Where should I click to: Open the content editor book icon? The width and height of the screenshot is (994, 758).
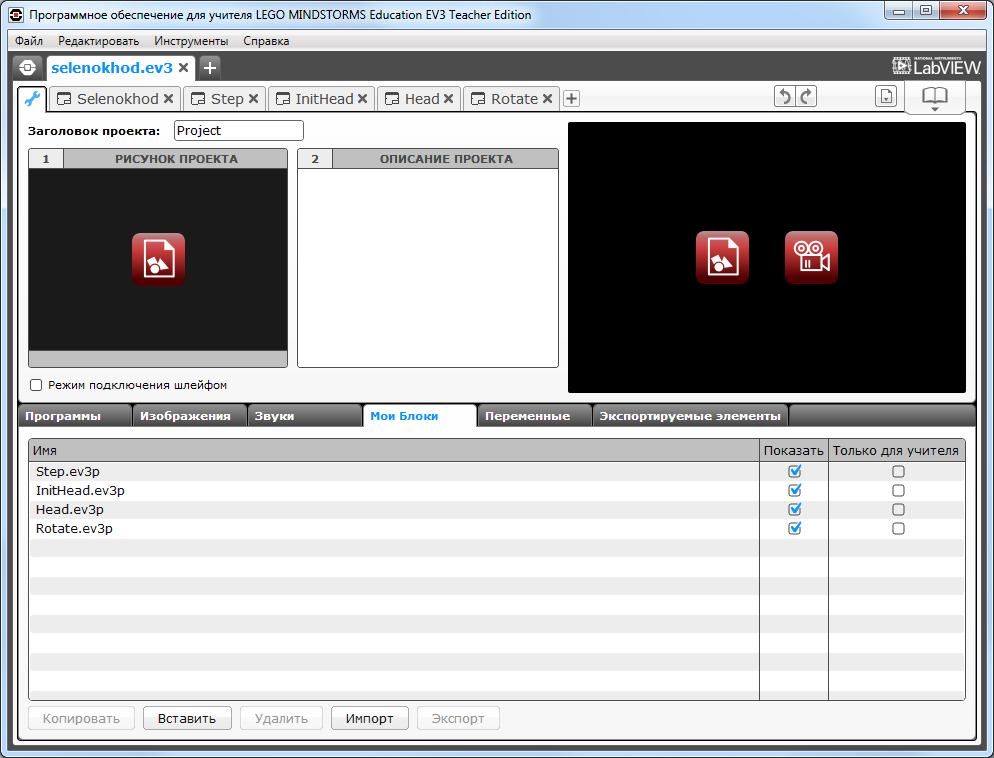pyautogui.click(x=935, y=98)
